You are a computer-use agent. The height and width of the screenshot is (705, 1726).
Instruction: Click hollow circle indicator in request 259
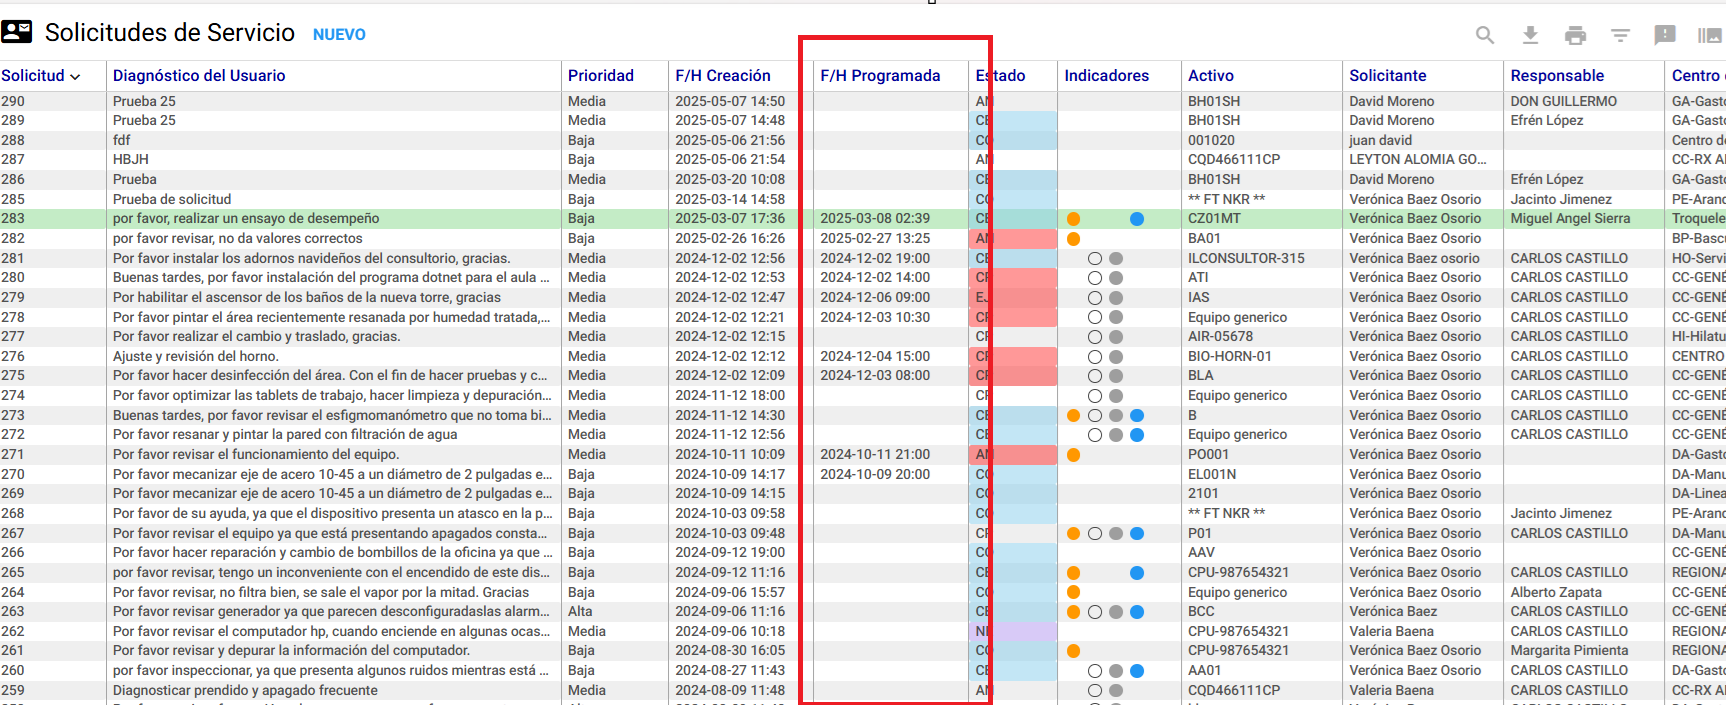pos(1095,691)
